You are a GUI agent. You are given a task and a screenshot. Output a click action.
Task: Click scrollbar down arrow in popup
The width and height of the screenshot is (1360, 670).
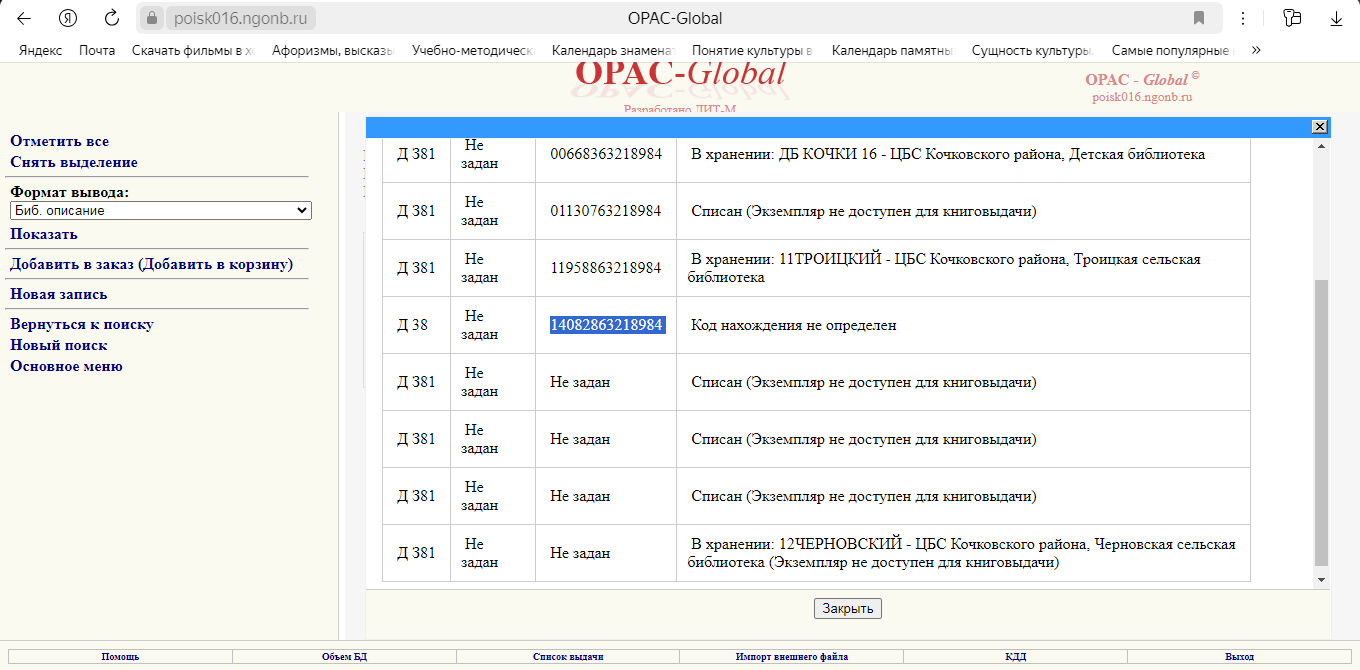1321,579
